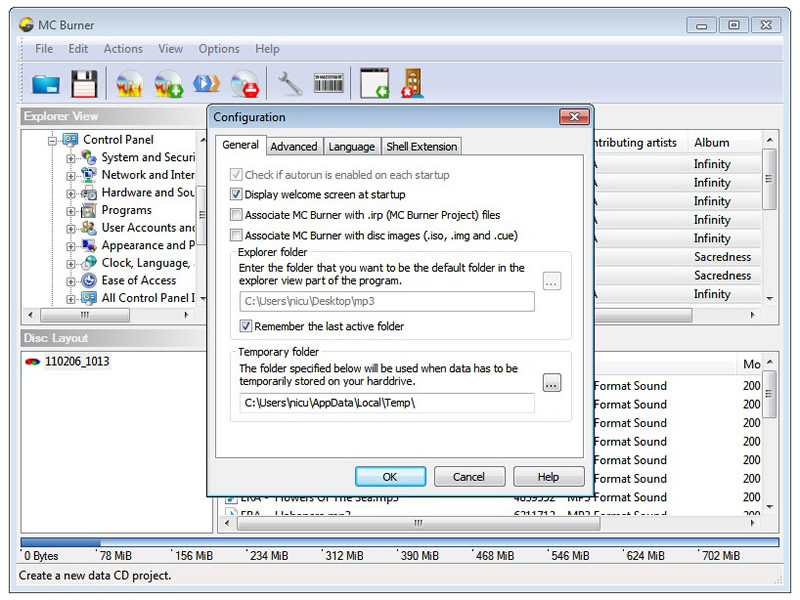800x600 pixels.
Task: Click the Network and Internet icon
Action: coord(89,175)
